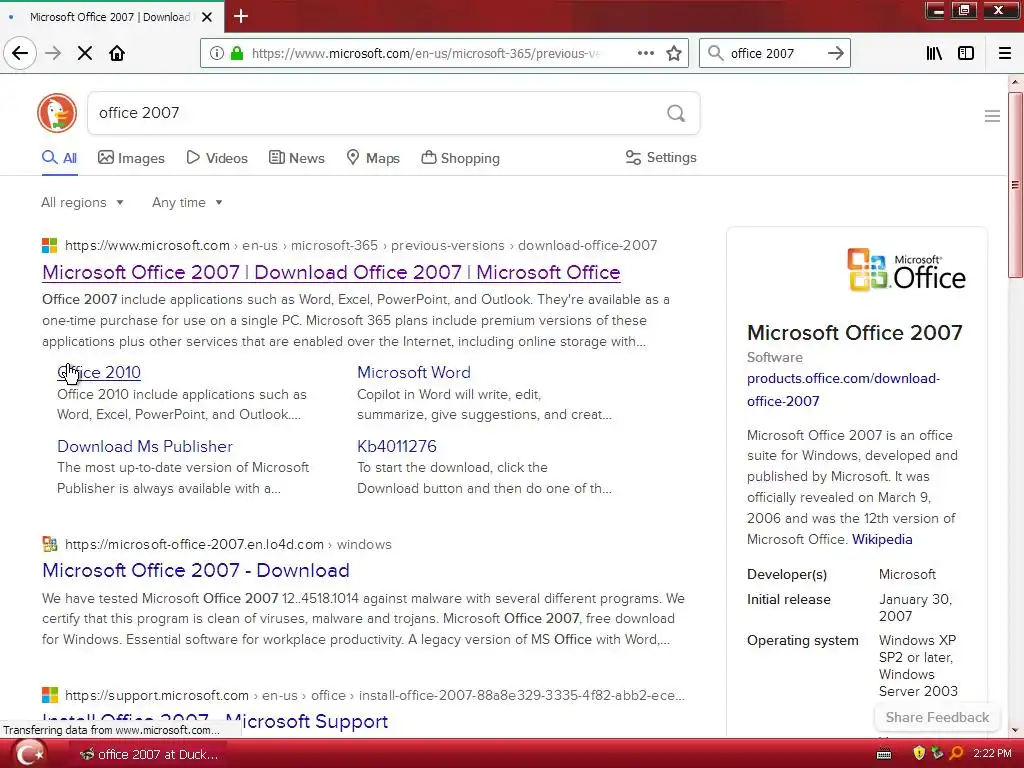Open a new browser tab
Image resolution: width=1024 pixels, height=768 pixels.
[241, 16]
